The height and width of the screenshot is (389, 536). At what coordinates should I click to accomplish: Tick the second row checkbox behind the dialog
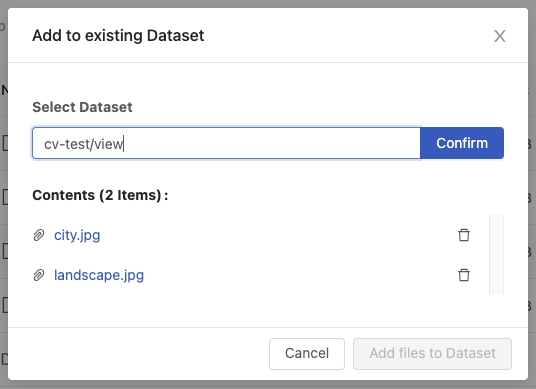tap(5, 197)
